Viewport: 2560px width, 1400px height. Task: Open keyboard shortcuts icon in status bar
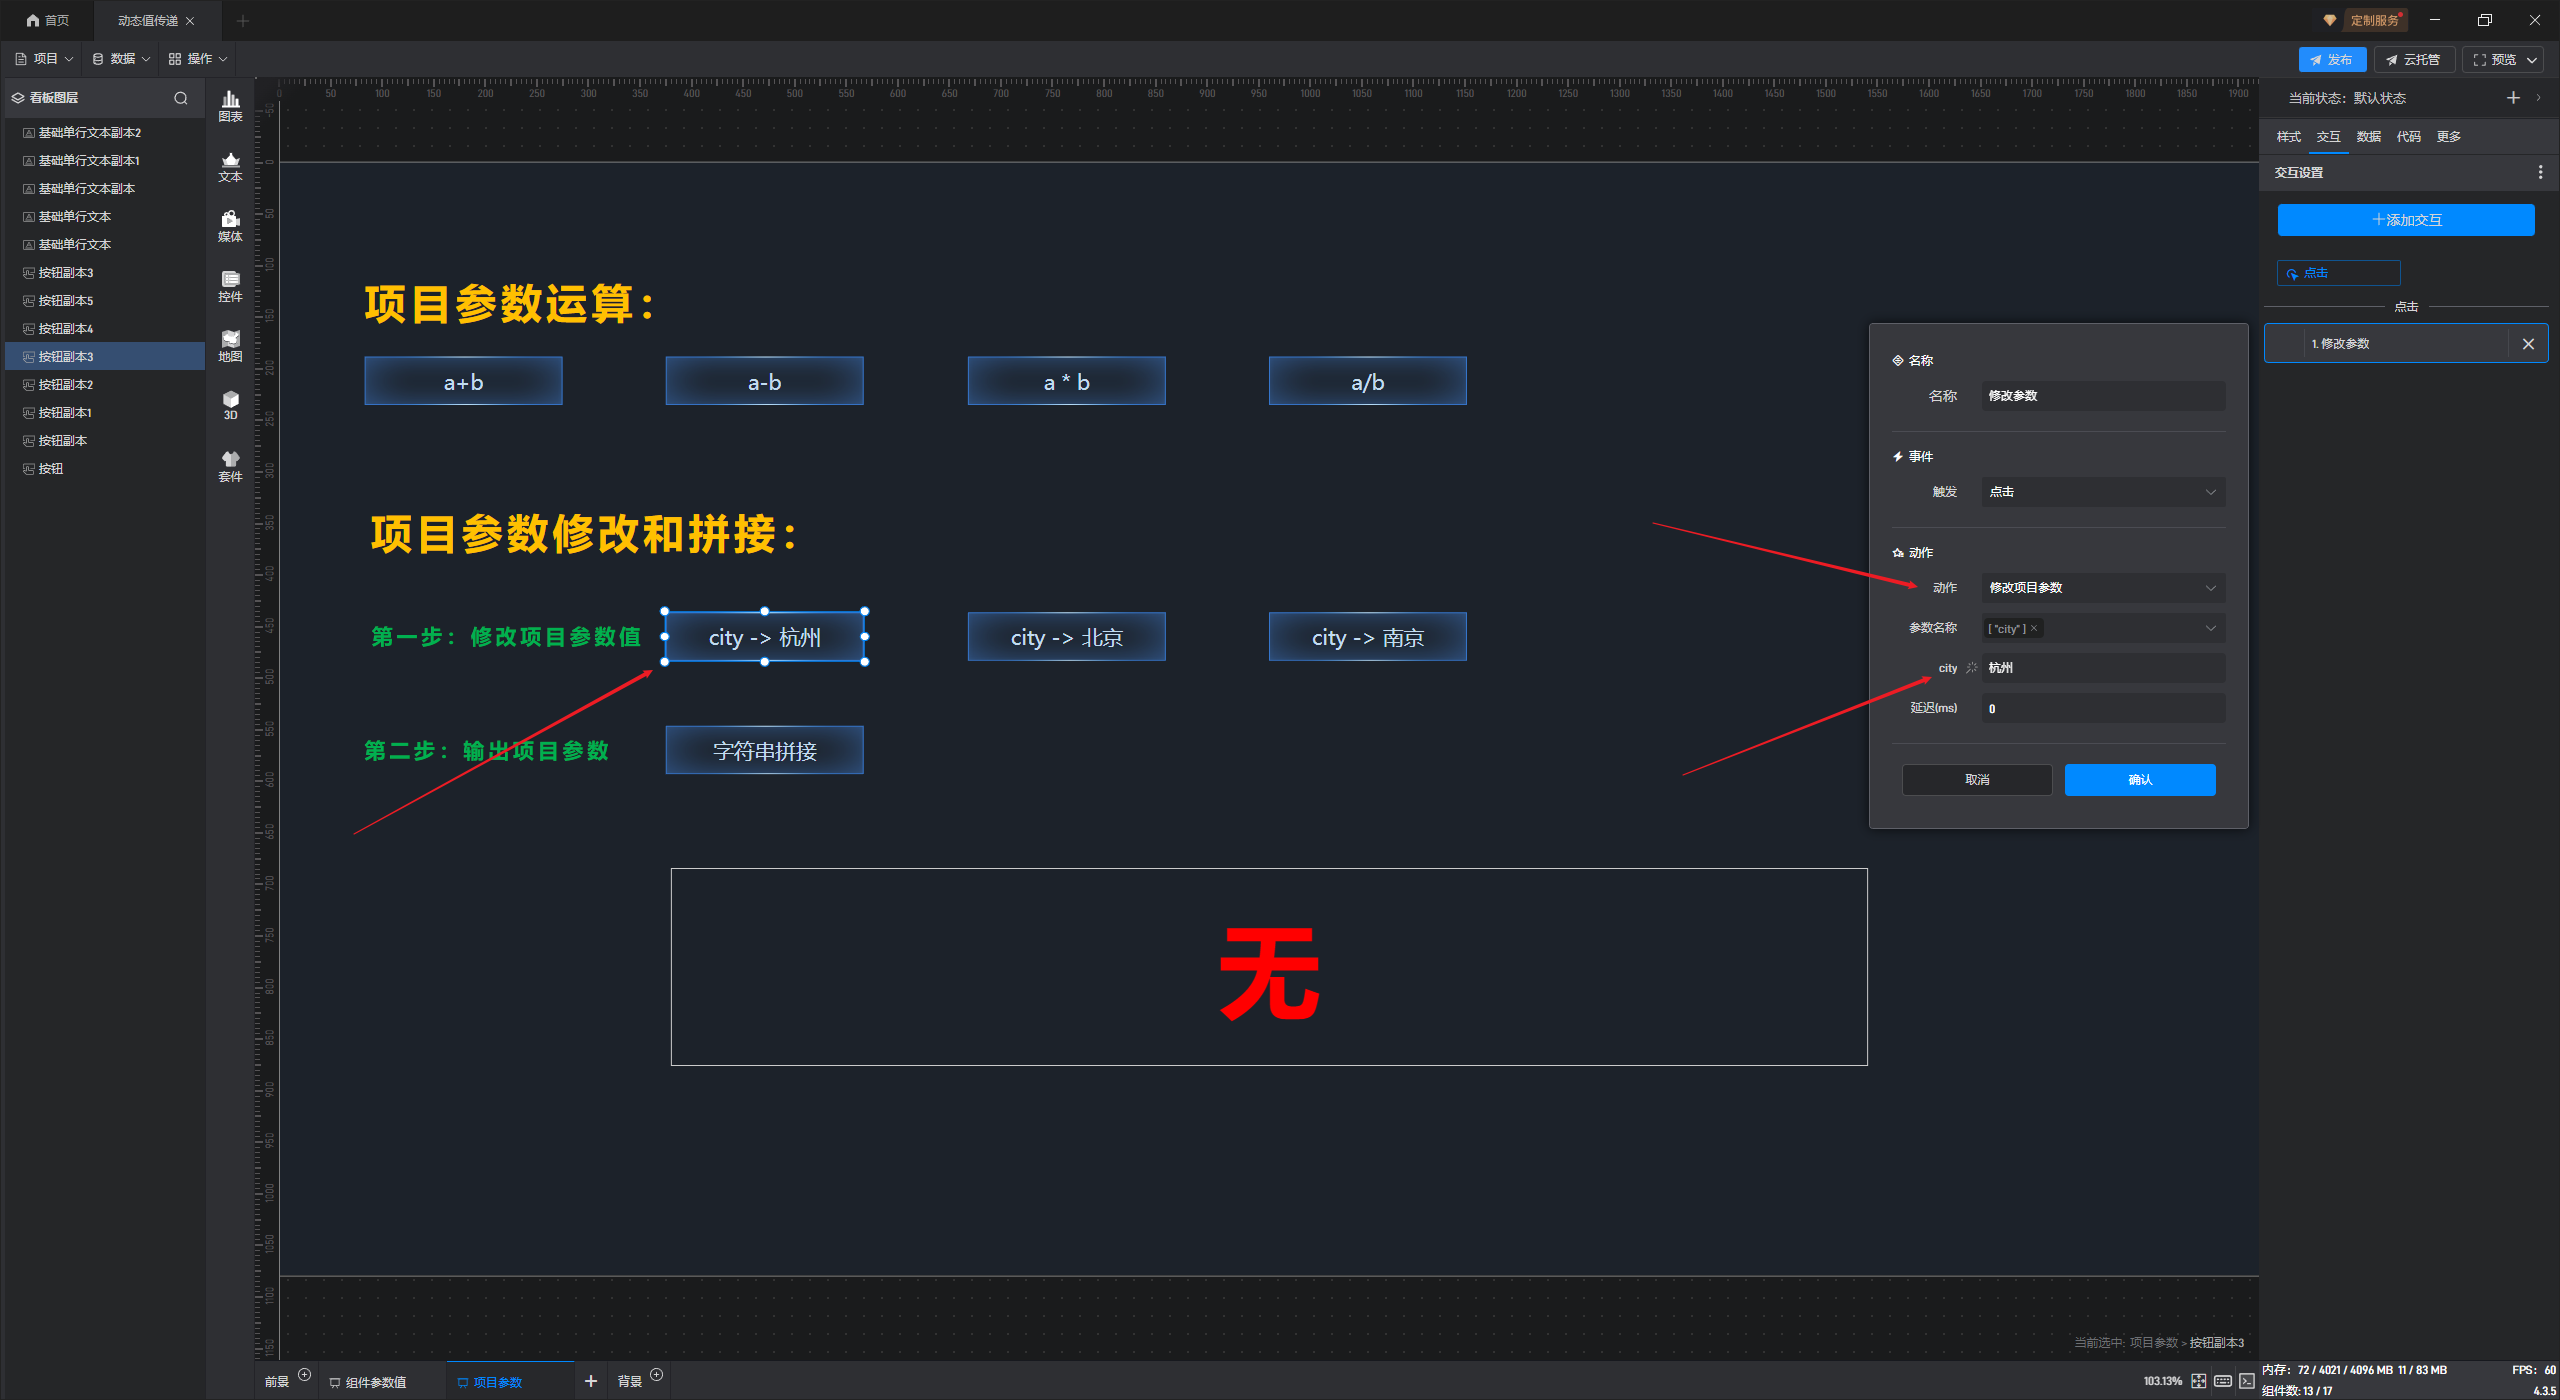point(2223,1381)
